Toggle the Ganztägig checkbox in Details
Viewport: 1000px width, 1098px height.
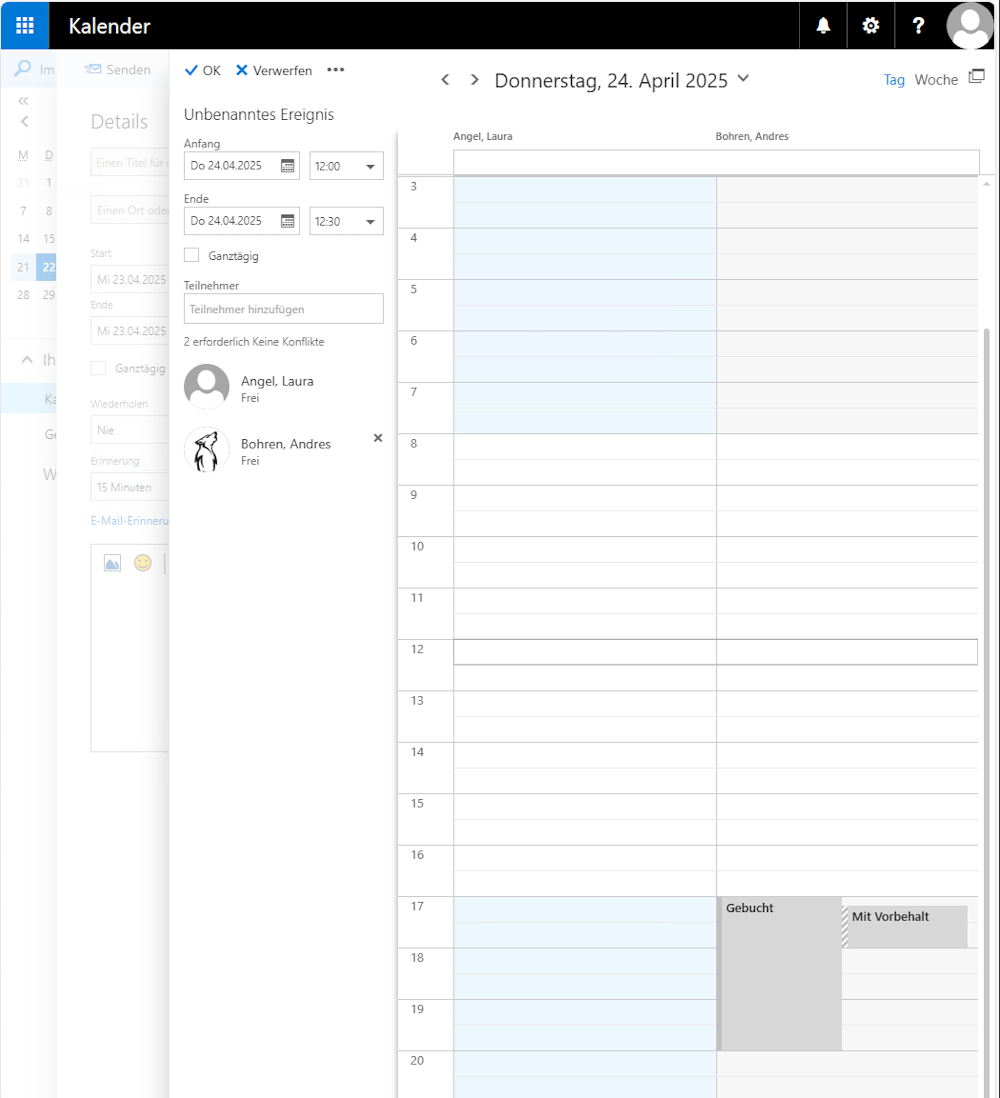point(98,368)
